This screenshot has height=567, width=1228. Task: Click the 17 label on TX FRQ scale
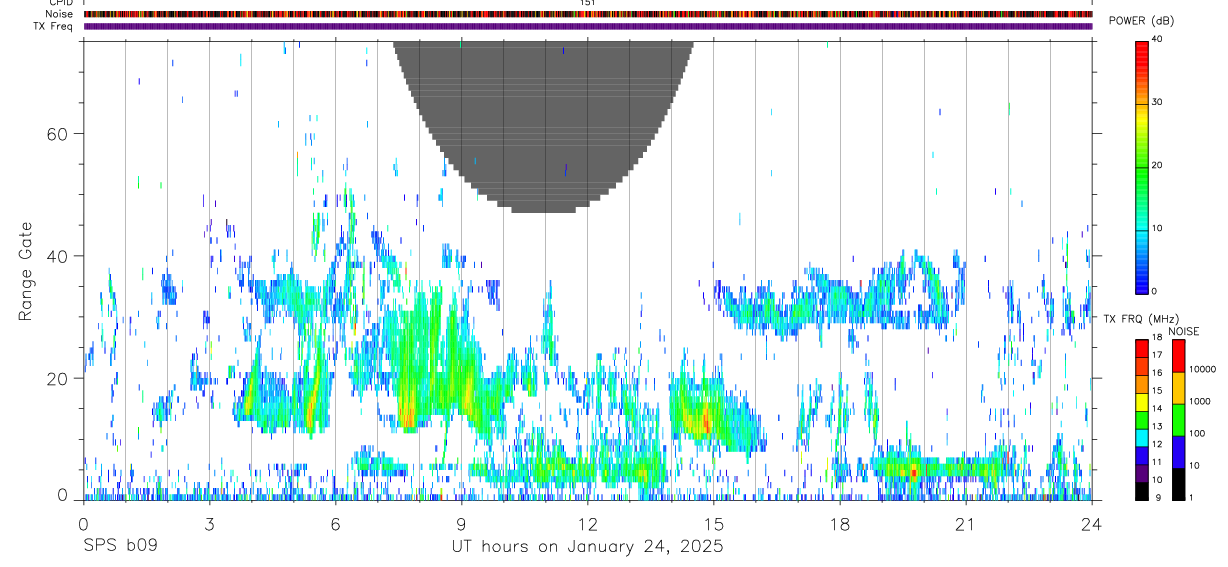[x=1157, y=355]
